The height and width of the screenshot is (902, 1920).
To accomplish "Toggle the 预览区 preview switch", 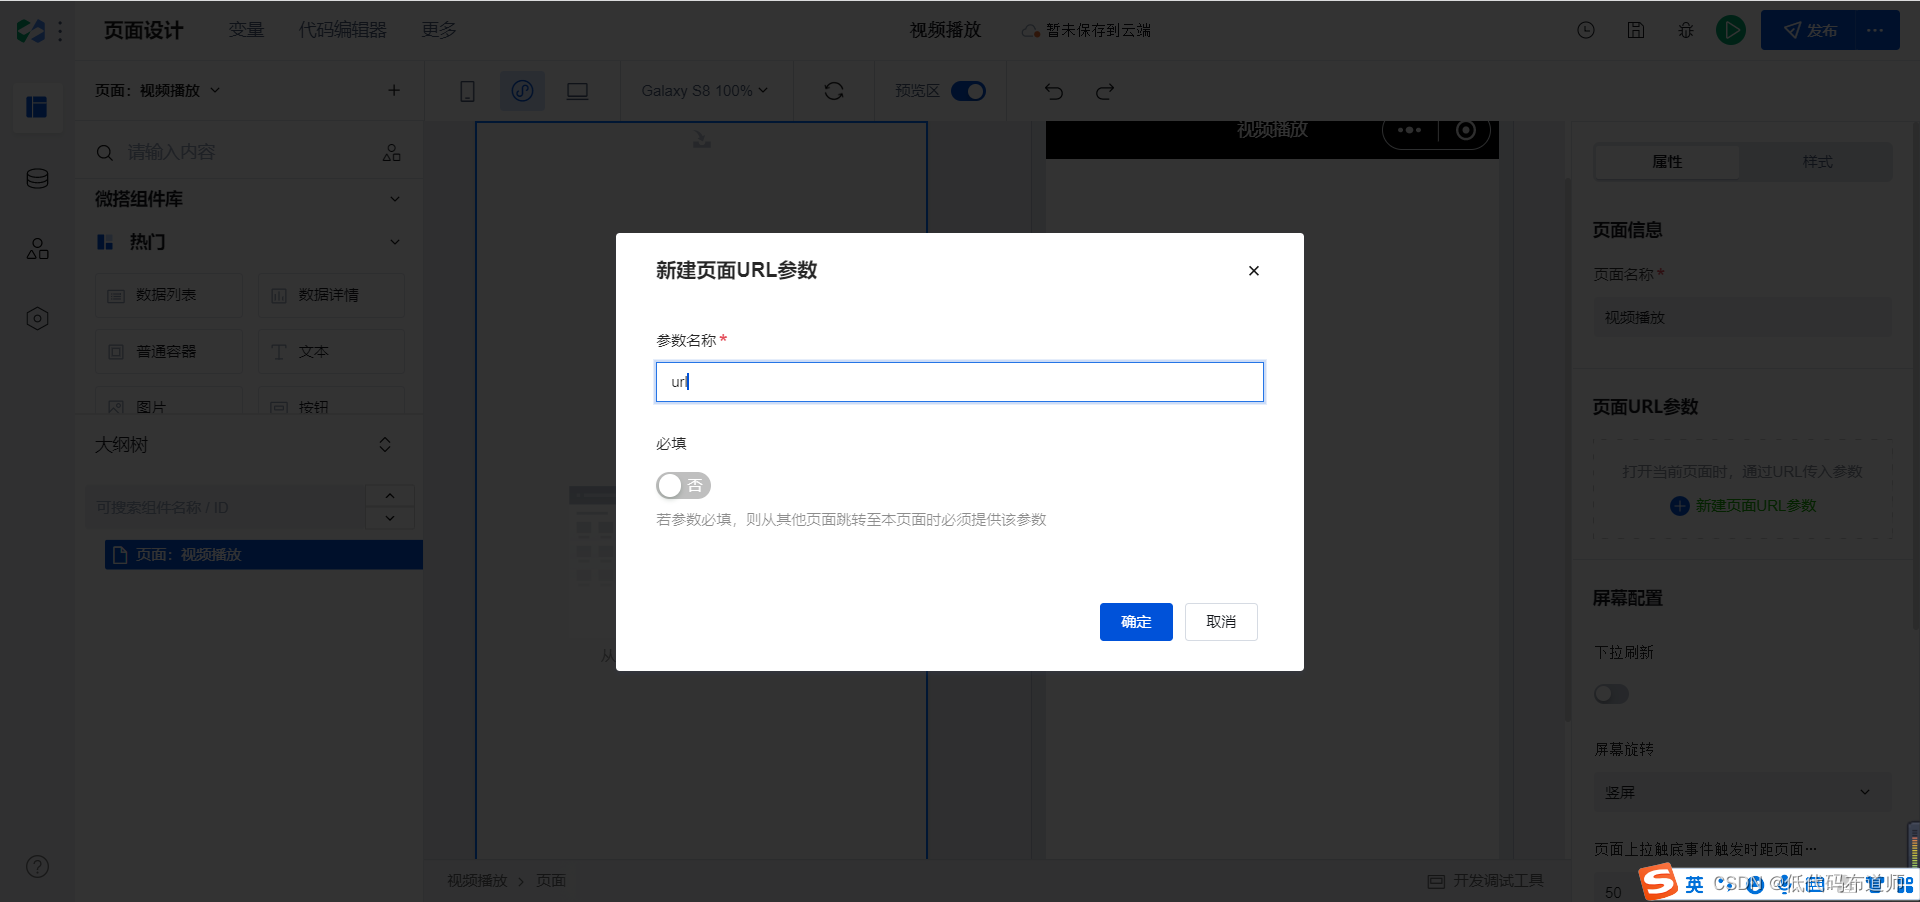I will click(968, 91).
